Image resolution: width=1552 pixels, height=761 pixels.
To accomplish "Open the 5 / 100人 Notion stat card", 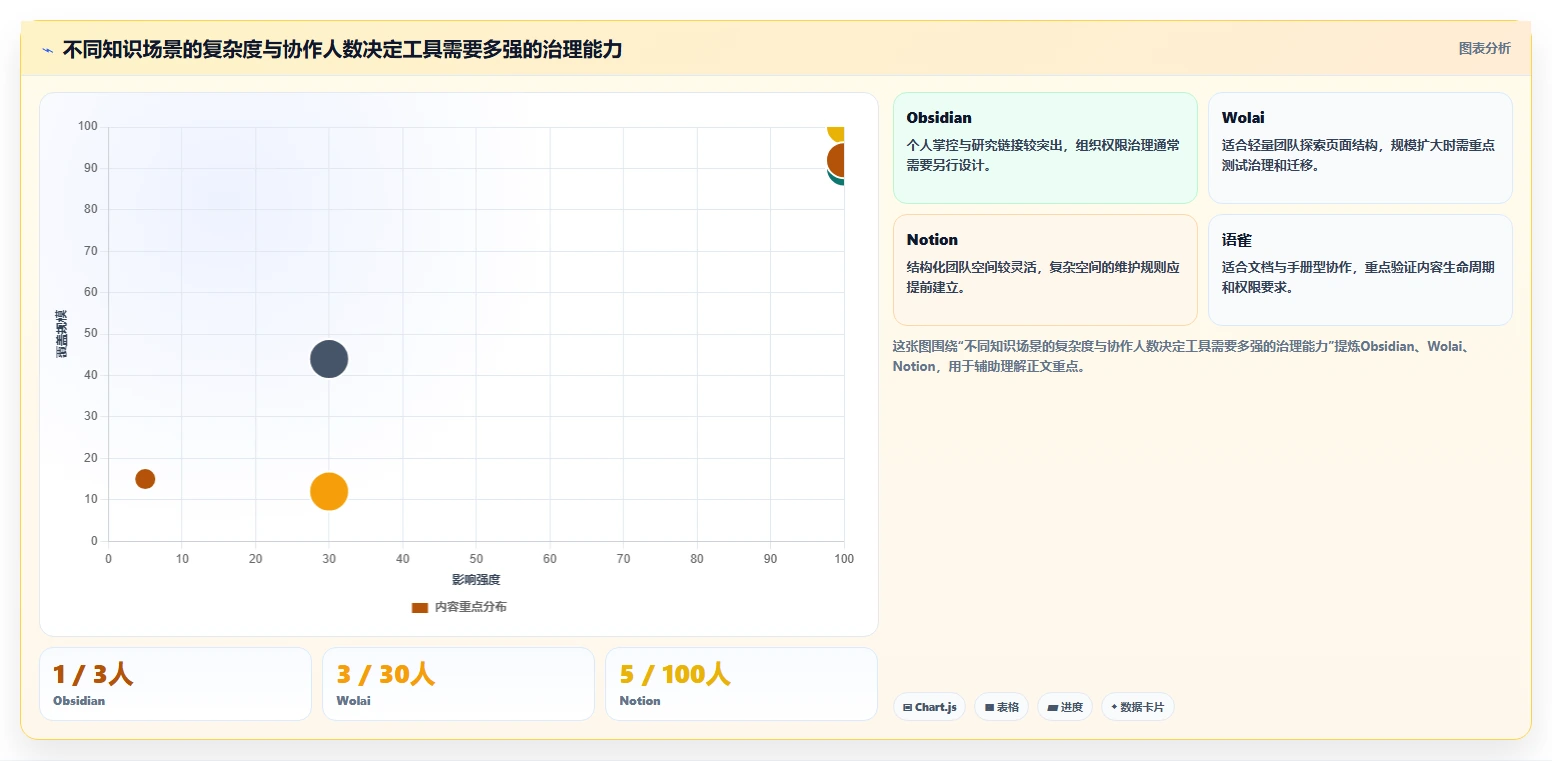I will tap(741, 684).
